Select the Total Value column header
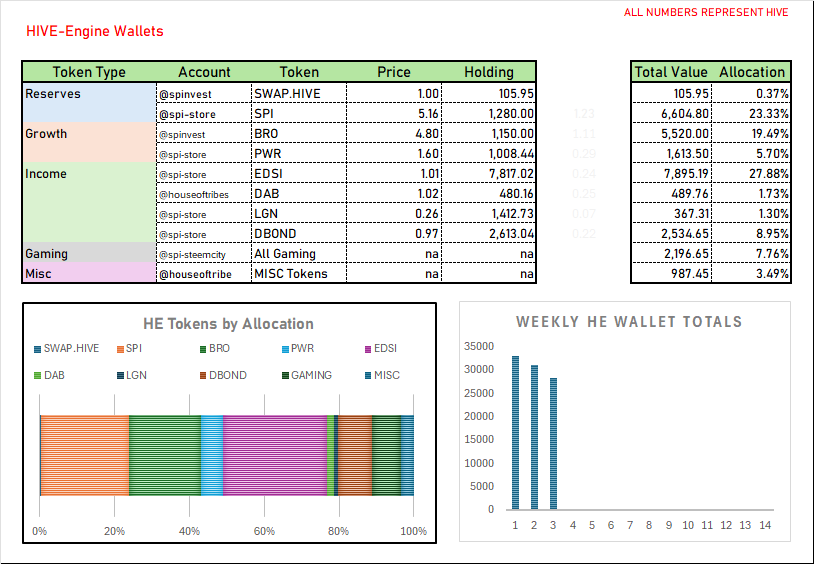814x564 pixels. click(x=671, y=72)
